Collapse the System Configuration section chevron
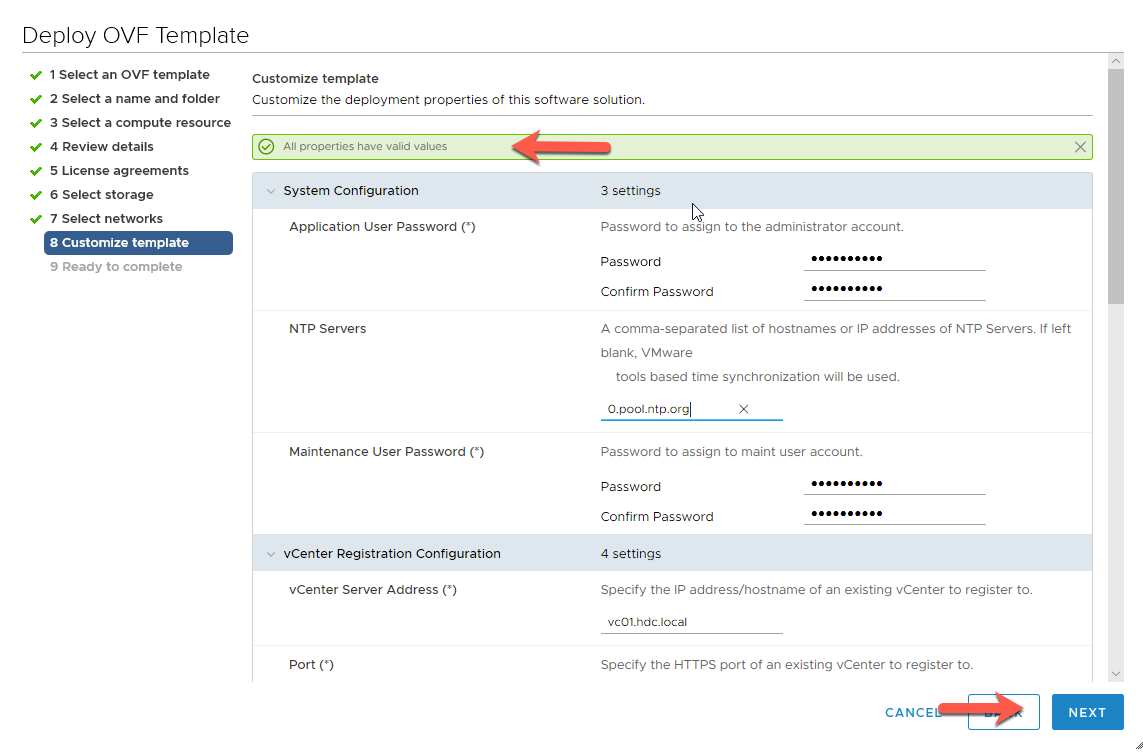1143x753 pixels. [270, 190]
